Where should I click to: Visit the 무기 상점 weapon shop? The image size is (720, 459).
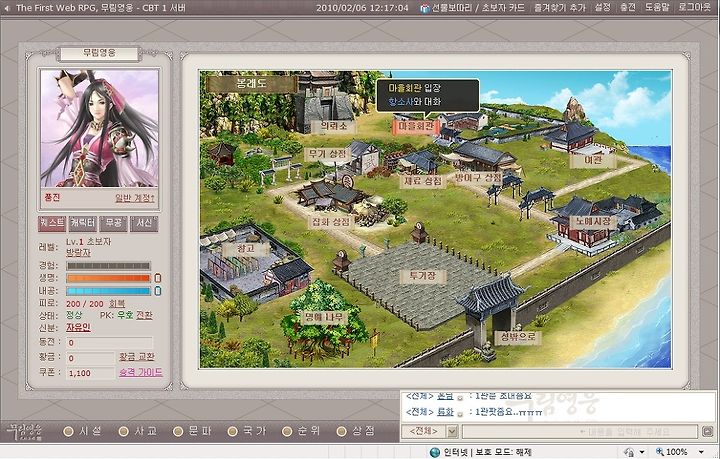tap(327, 154)
